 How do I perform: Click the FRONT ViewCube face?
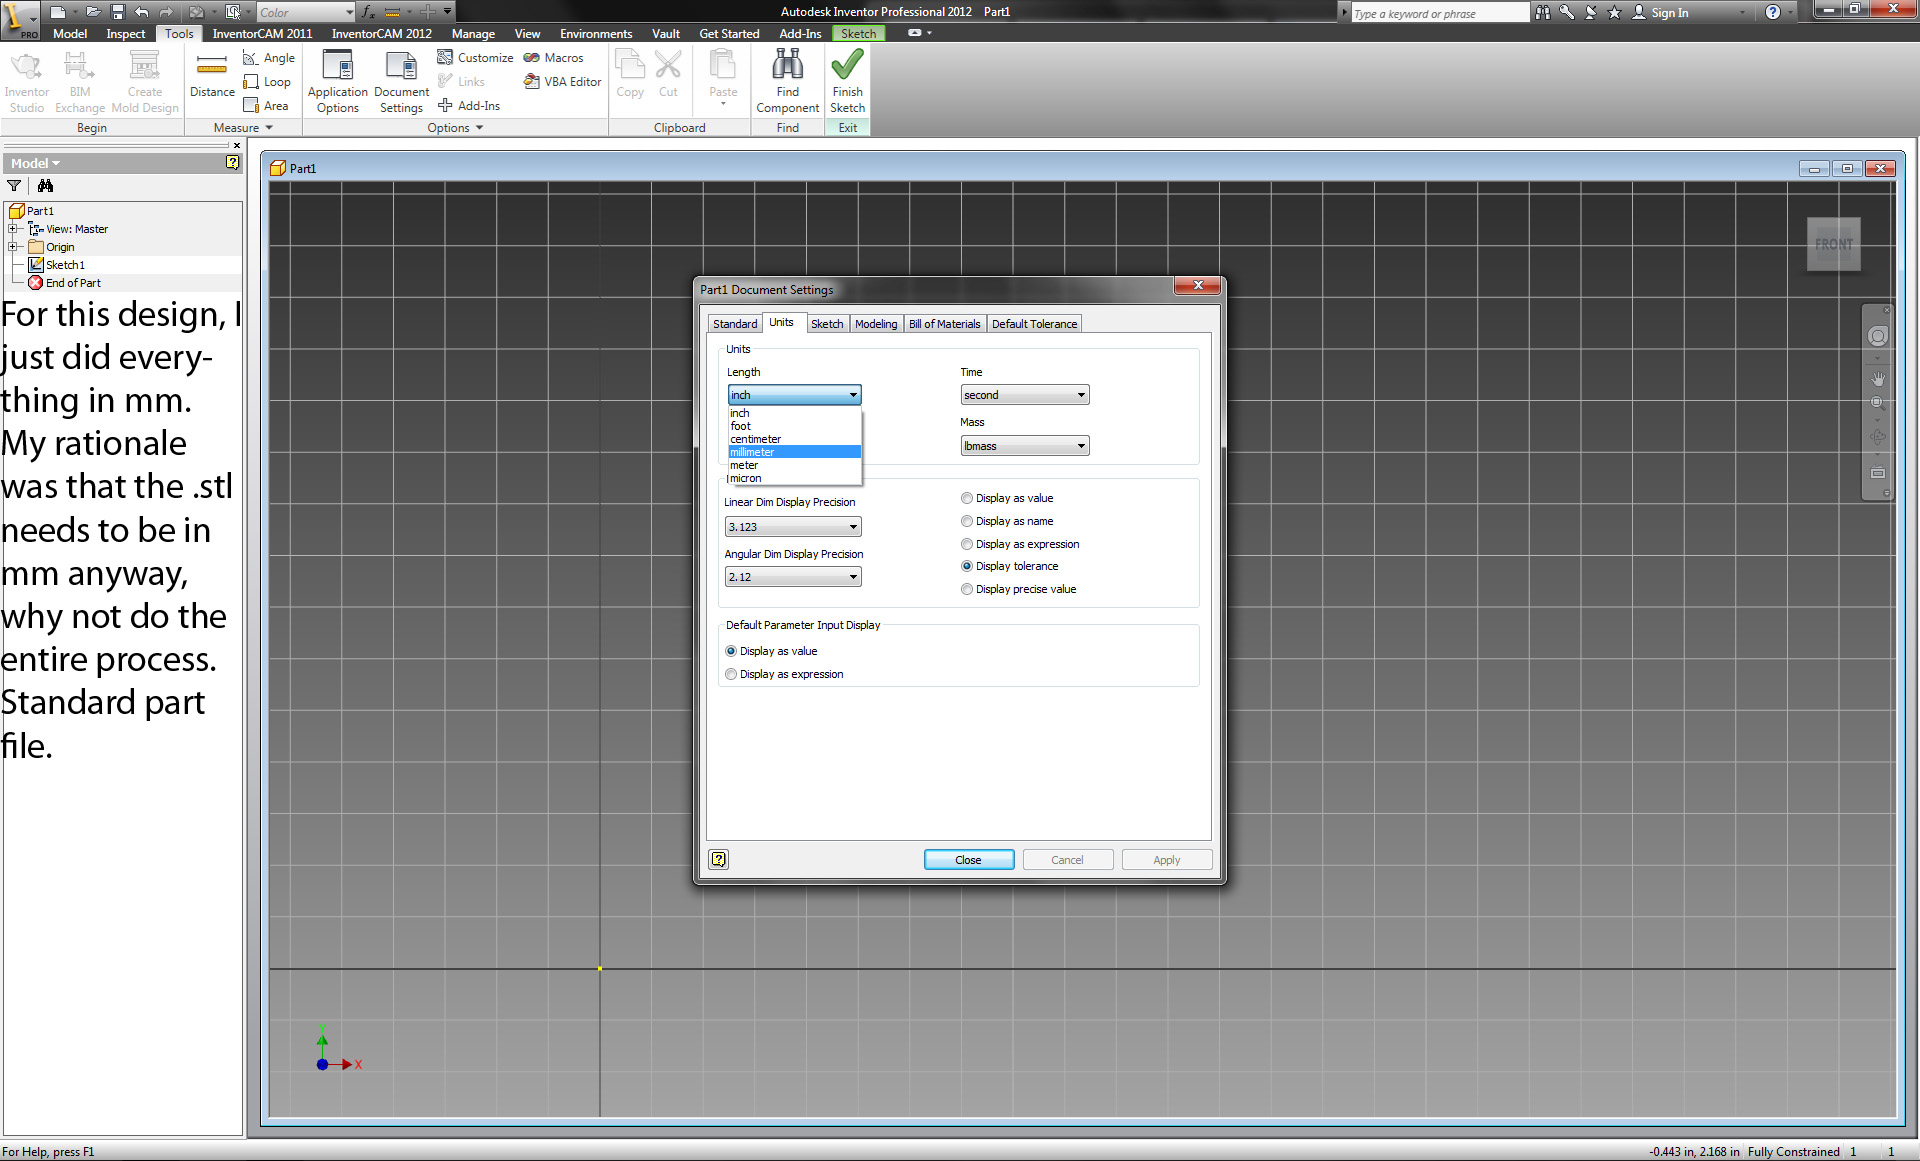1833,244
